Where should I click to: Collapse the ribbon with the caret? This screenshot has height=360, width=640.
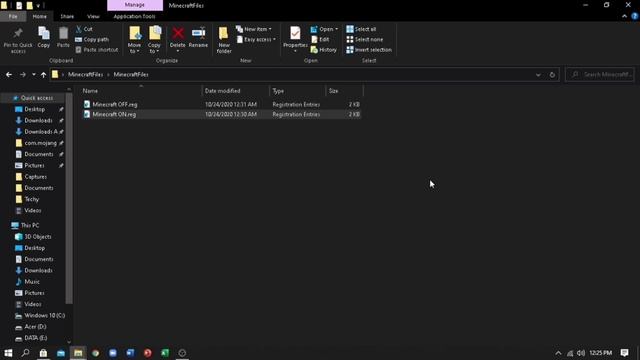(624, 16)
